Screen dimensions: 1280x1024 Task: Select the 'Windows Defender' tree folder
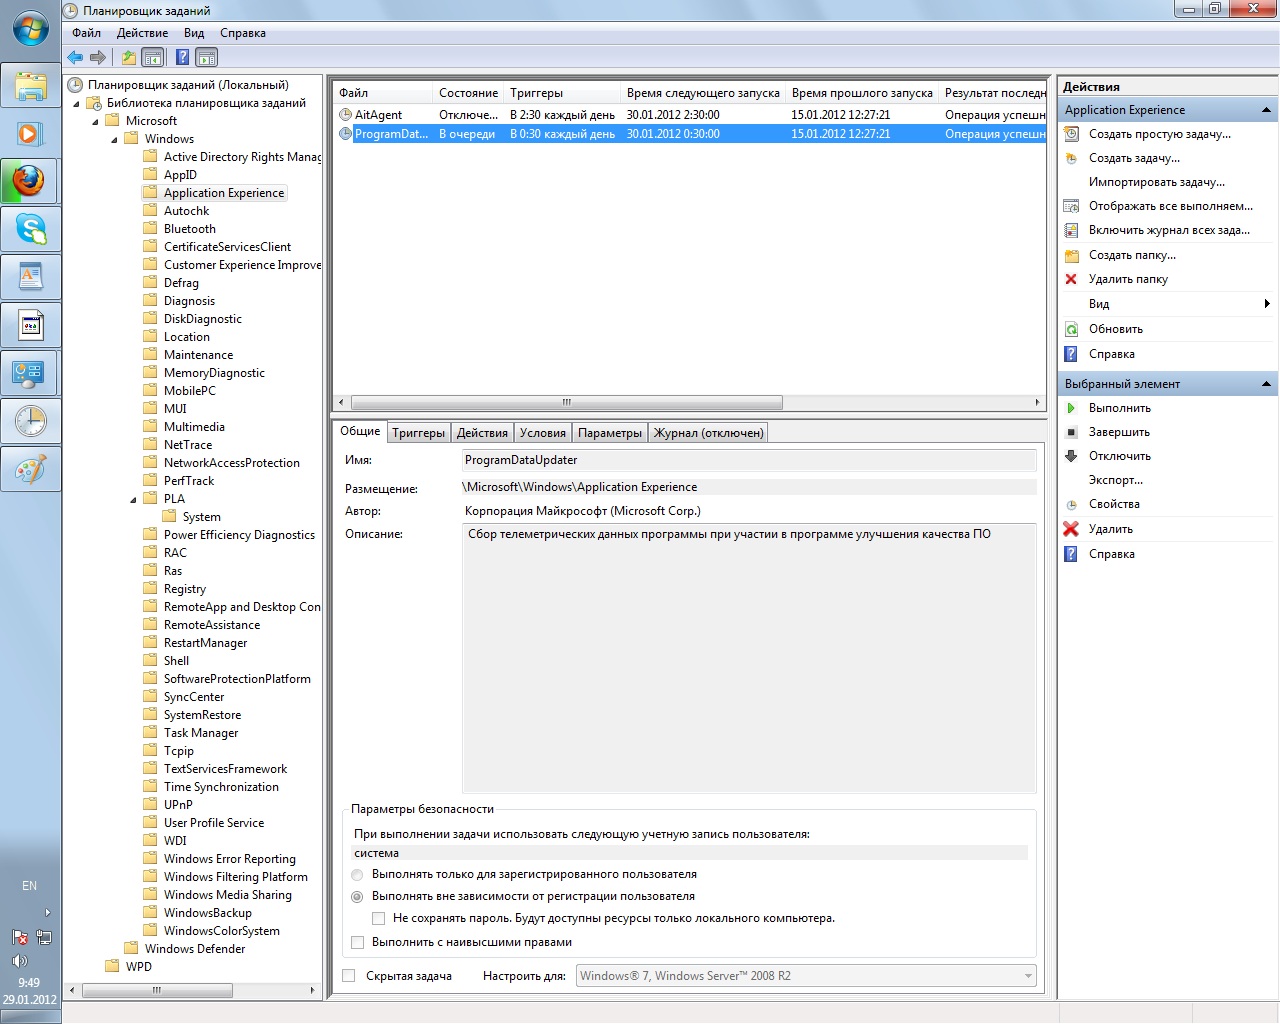point(195,949)
